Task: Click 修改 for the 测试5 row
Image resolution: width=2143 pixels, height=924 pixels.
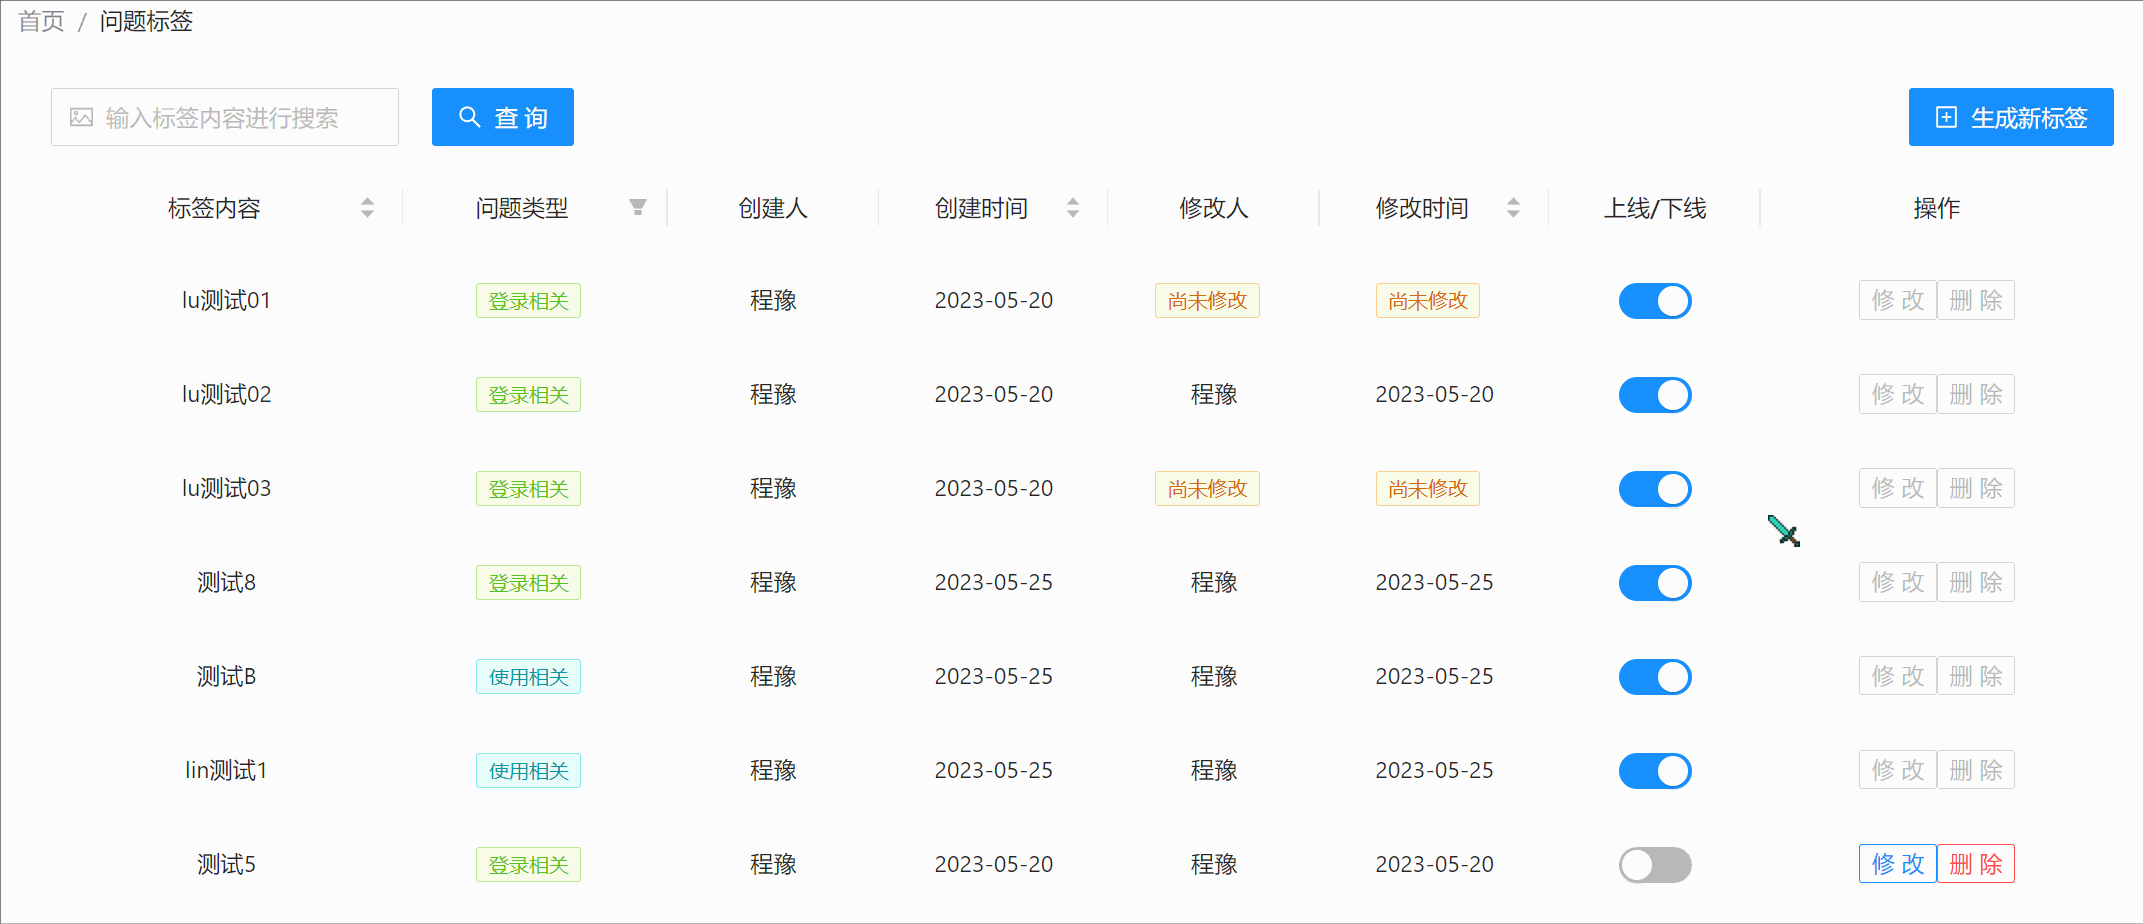Action: pyautogui.click(x=1898, y=864)
